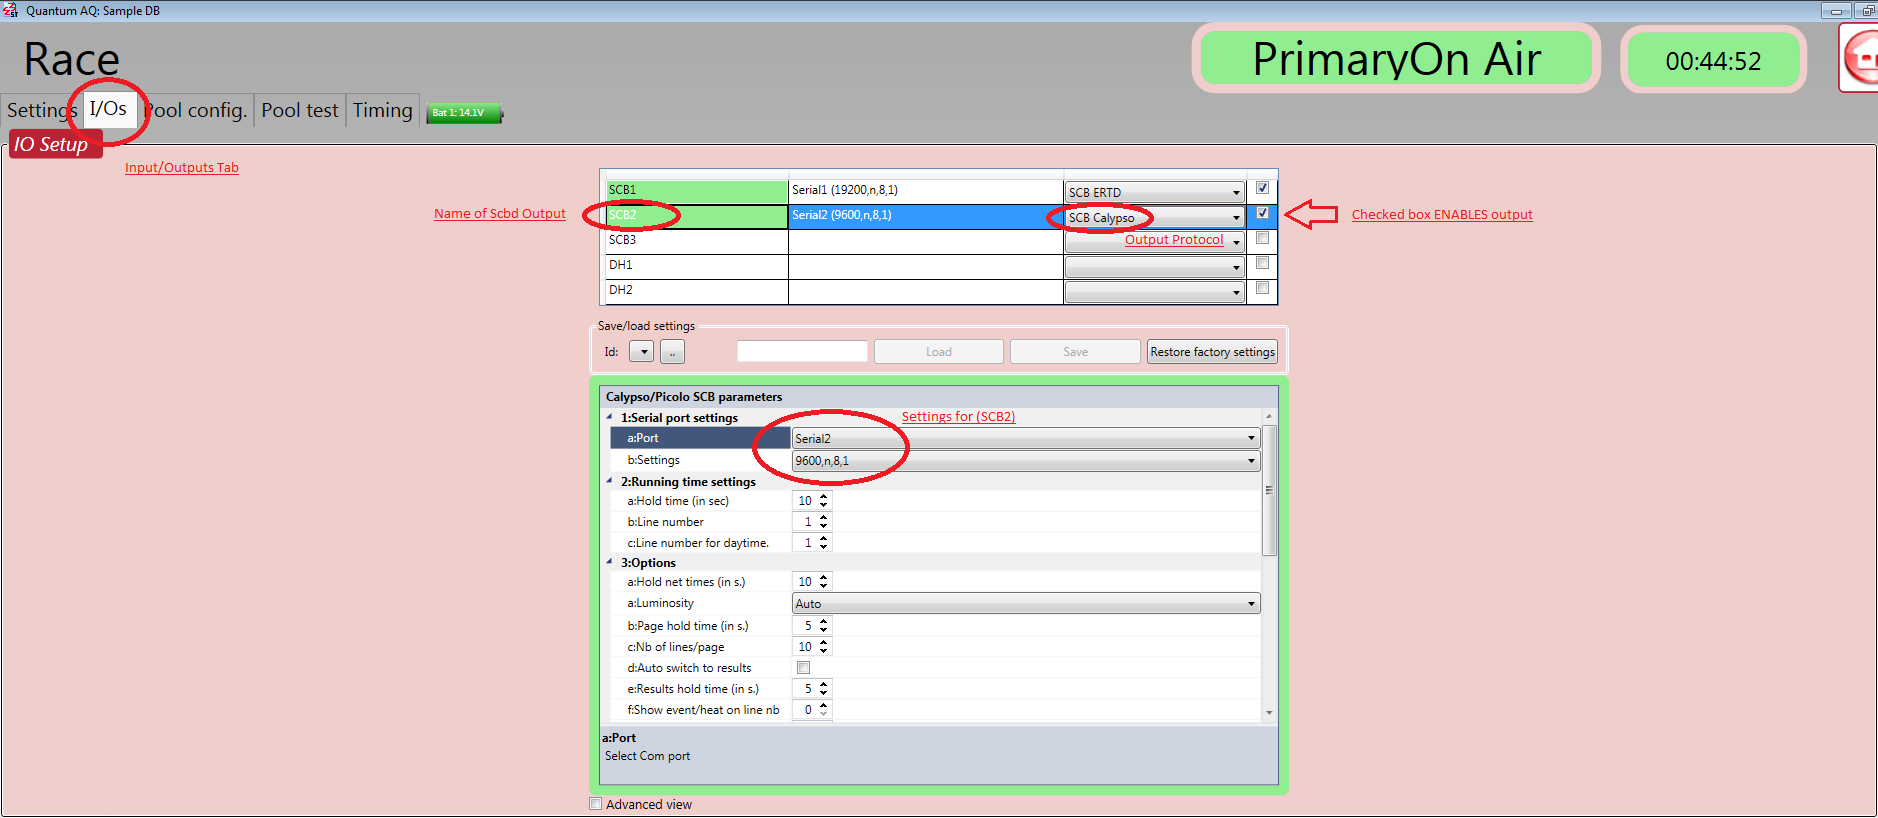
Task: Open the Luminosity dropdown set to Auto
Action: coord(1250,604)
